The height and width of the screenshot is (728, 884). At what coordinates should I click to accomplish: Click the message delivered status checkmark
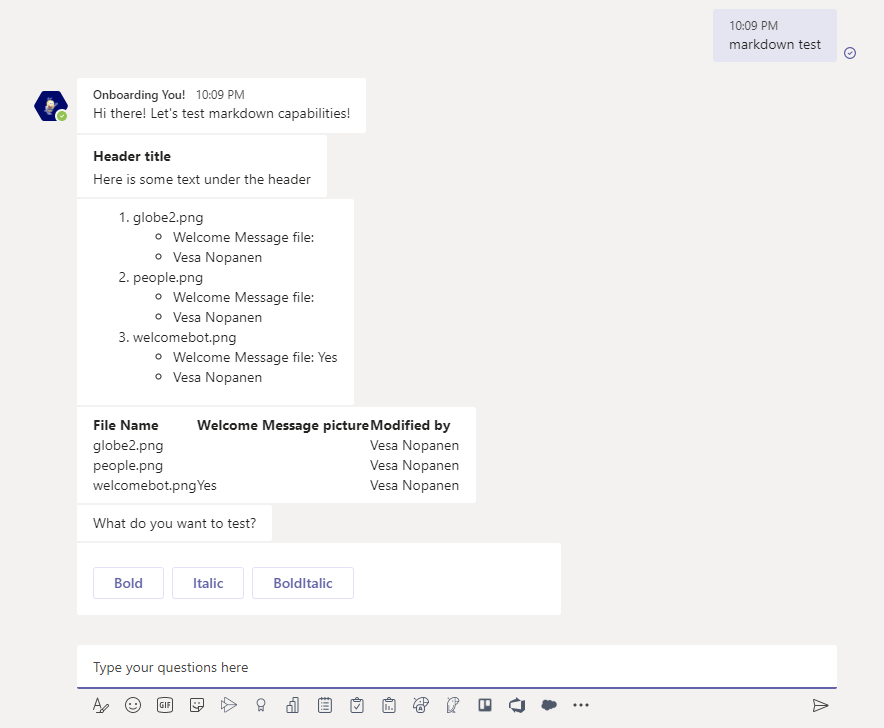(850, 53)
